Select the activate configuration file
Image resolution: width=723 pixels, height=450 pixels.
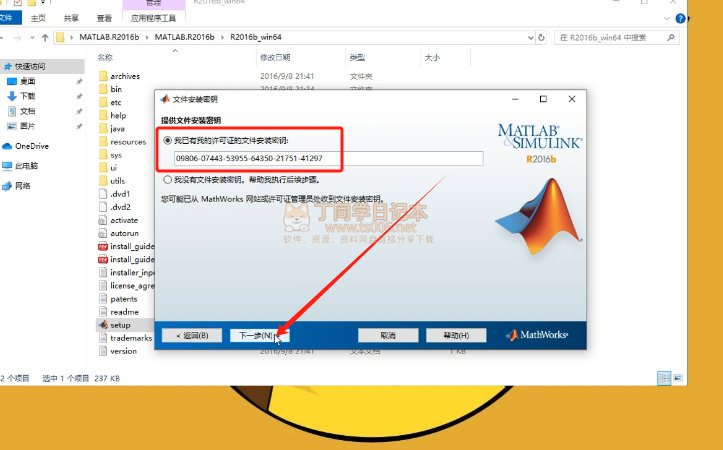click(x=123, y=220)
